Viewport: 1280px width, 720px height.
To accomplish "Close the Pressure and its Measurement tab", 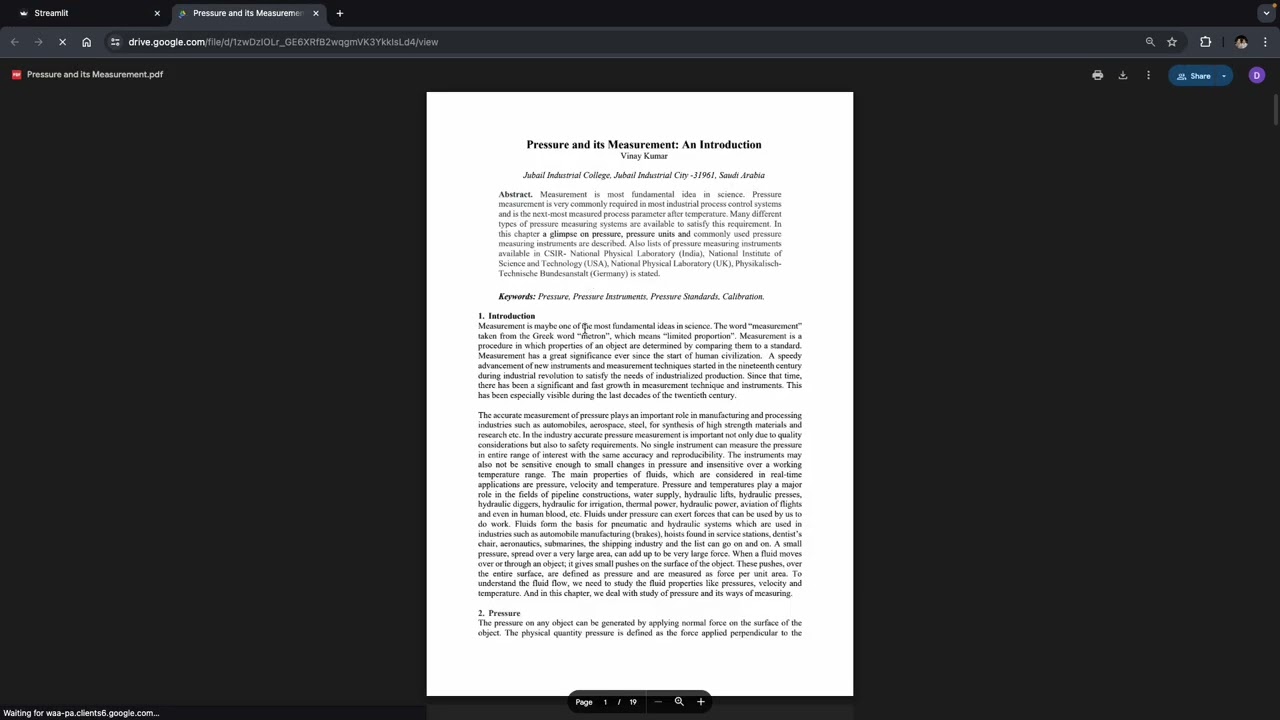I will (316, 13).
